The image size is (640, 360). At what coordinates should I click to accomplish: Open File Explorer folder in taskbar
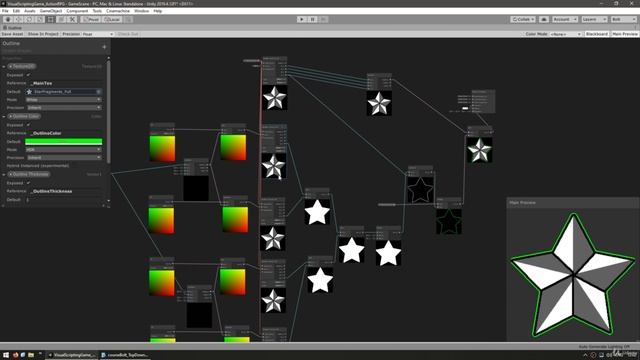point(31,355)
